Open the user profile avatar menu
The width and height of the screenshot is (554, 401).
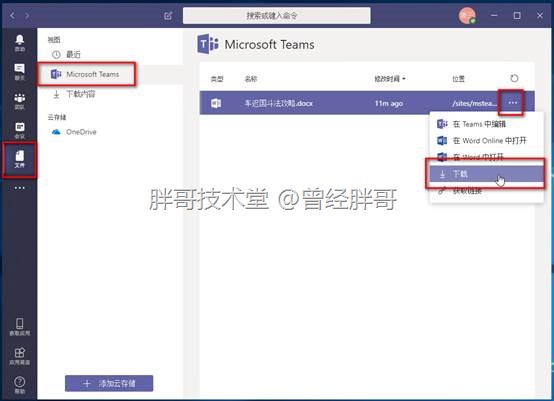(467, 16)
